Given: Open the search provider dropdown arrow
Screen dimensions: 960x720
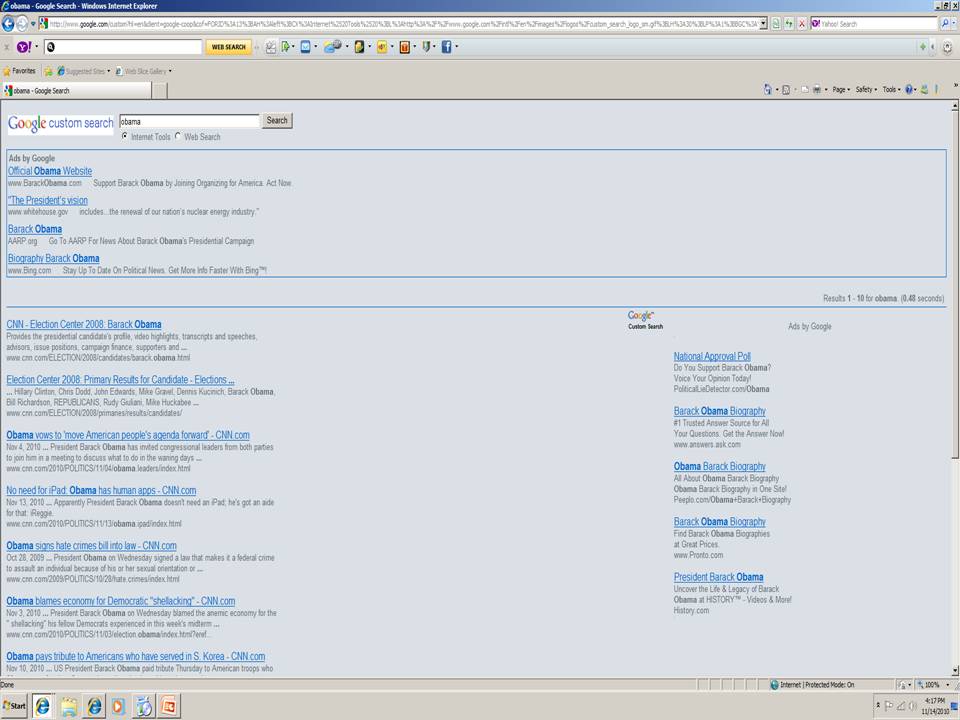Looking at the screenshot, I should (x=954, y=23).
